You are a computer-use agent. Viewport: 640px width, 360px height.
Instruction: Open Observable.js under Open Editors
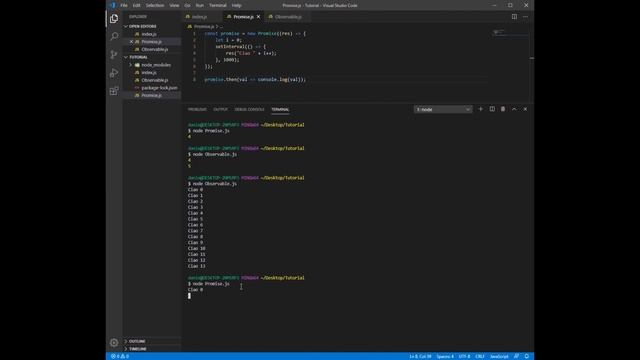[x=152, y=49]
